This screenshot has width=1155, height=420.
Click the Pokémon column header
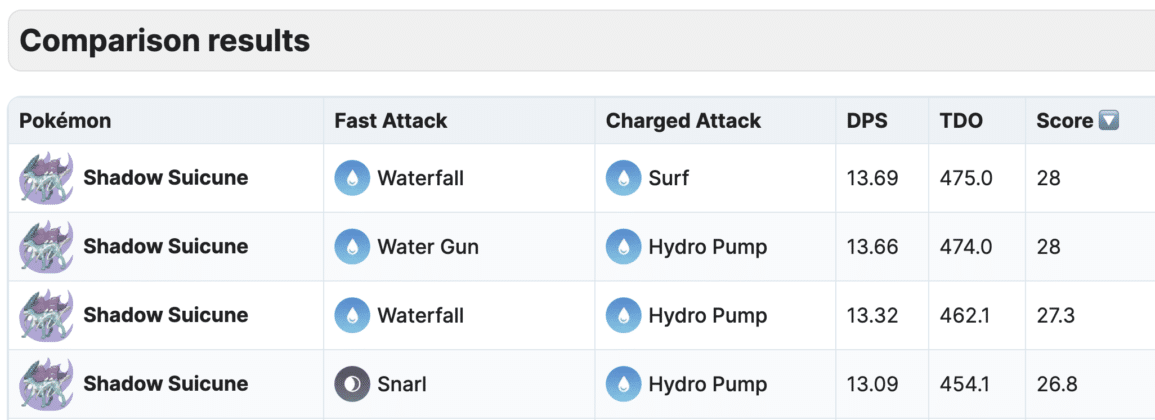pyautogui.click(x=65, y=121)
